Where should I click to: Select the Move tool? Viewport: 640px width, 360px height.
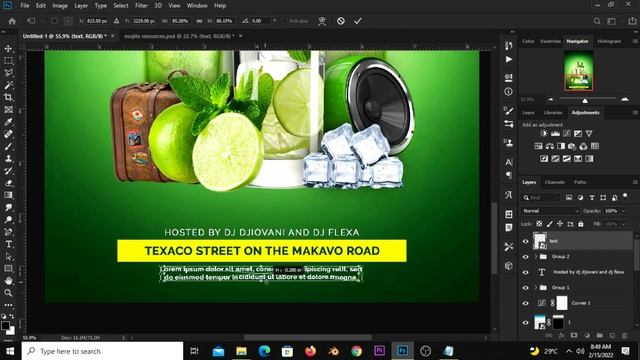pyautogui.click(x=8, y=49)
